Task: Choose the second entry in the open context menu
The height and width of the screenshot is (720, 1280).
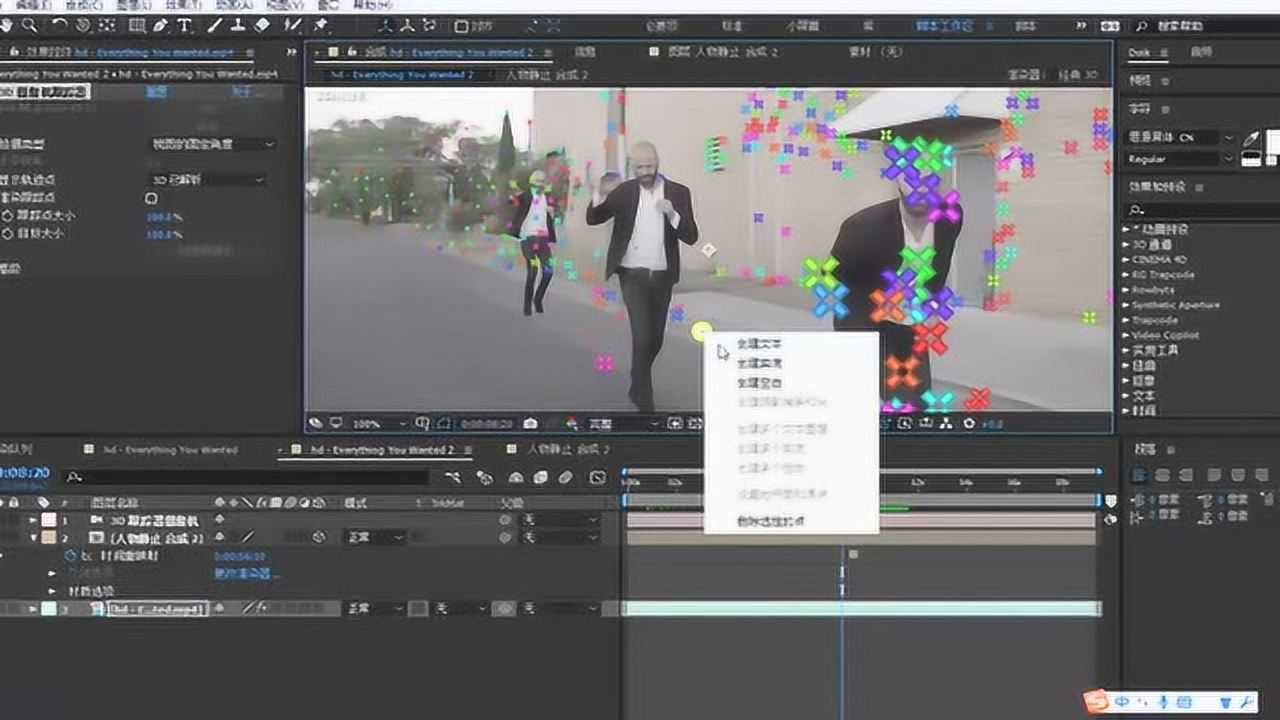Action: click(762, 364)
